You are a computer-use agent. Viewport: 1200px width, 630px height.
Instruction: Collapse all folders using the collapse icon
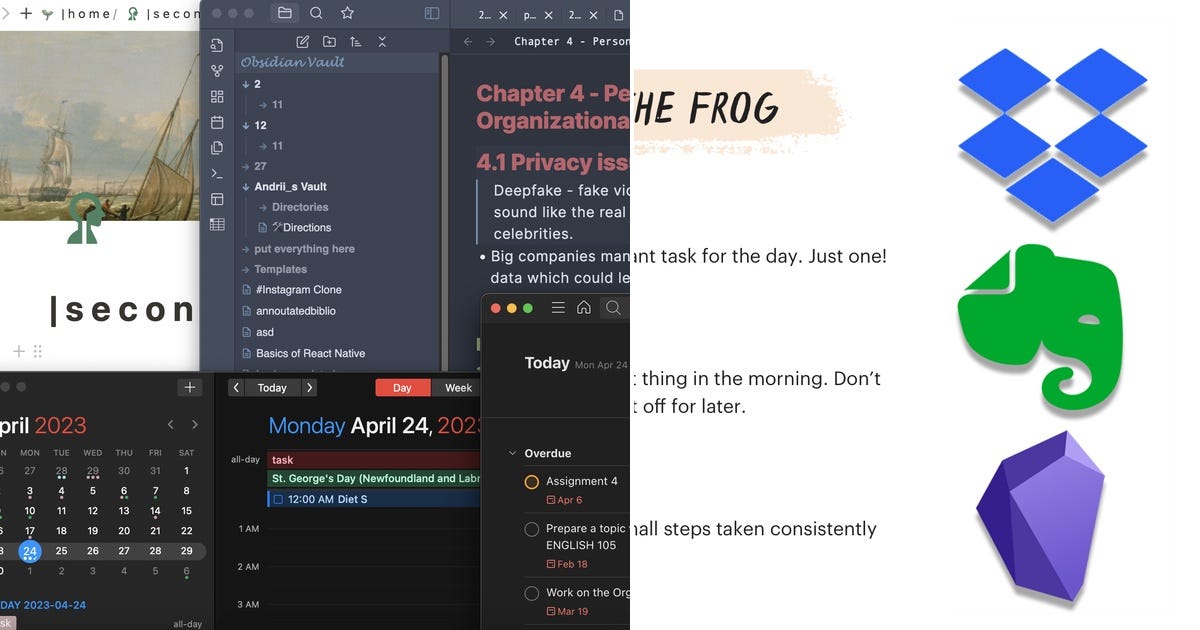click(x=382, y=41)
